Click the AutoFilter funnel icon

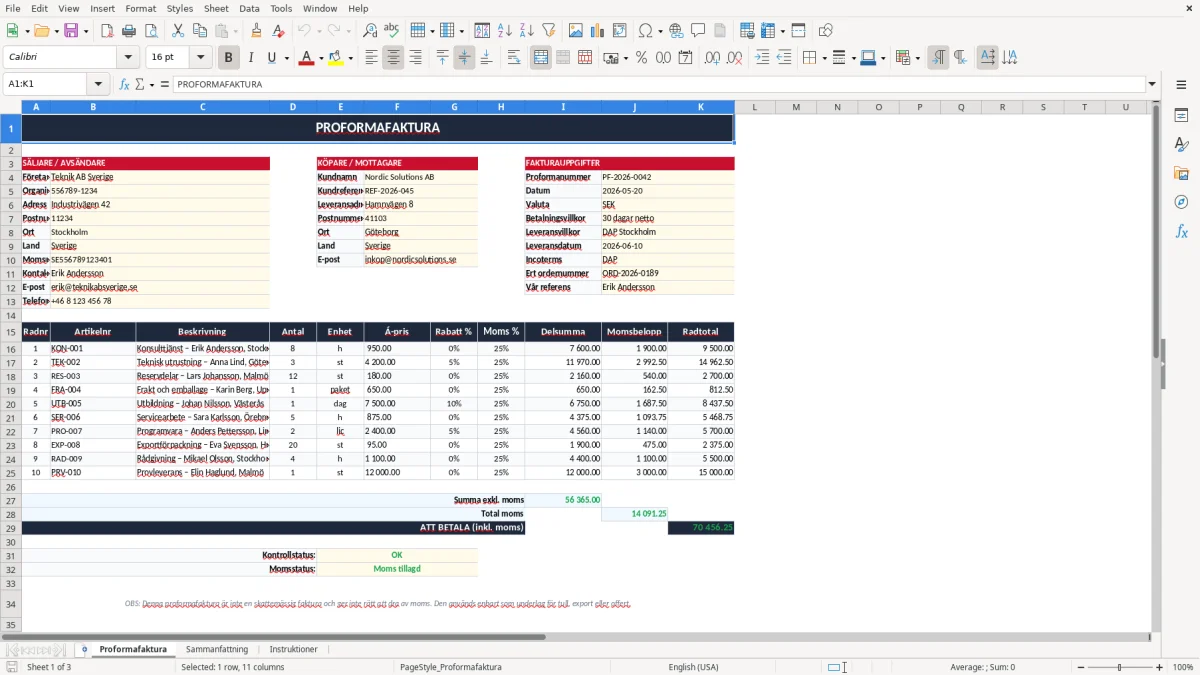tap(549, 31)
